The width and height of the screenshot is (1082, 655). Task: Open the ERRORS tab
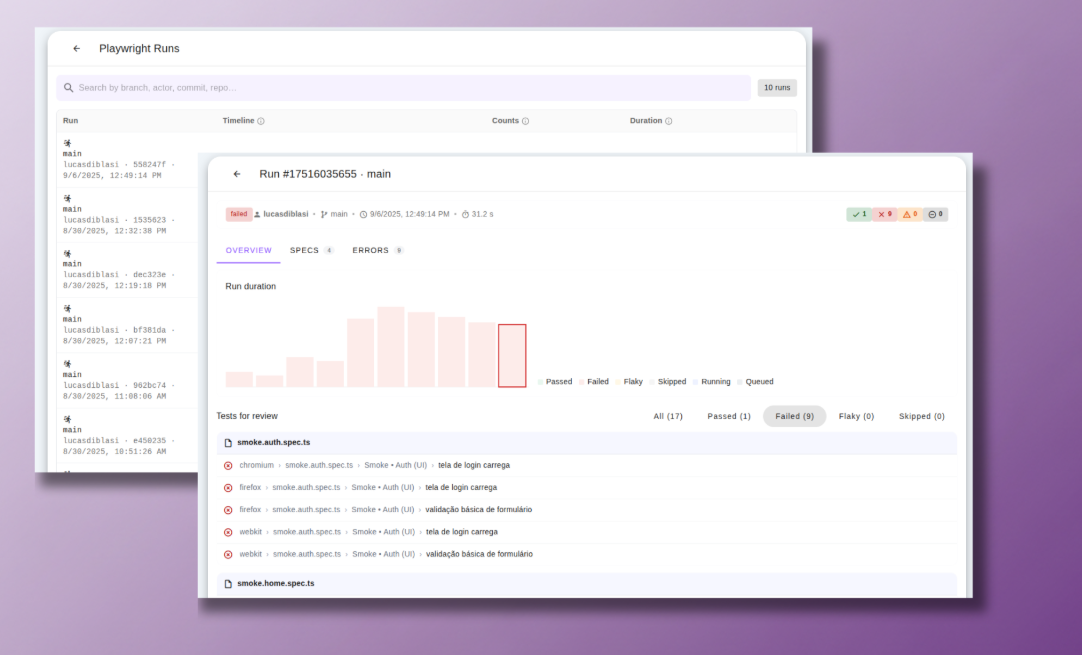369,250
